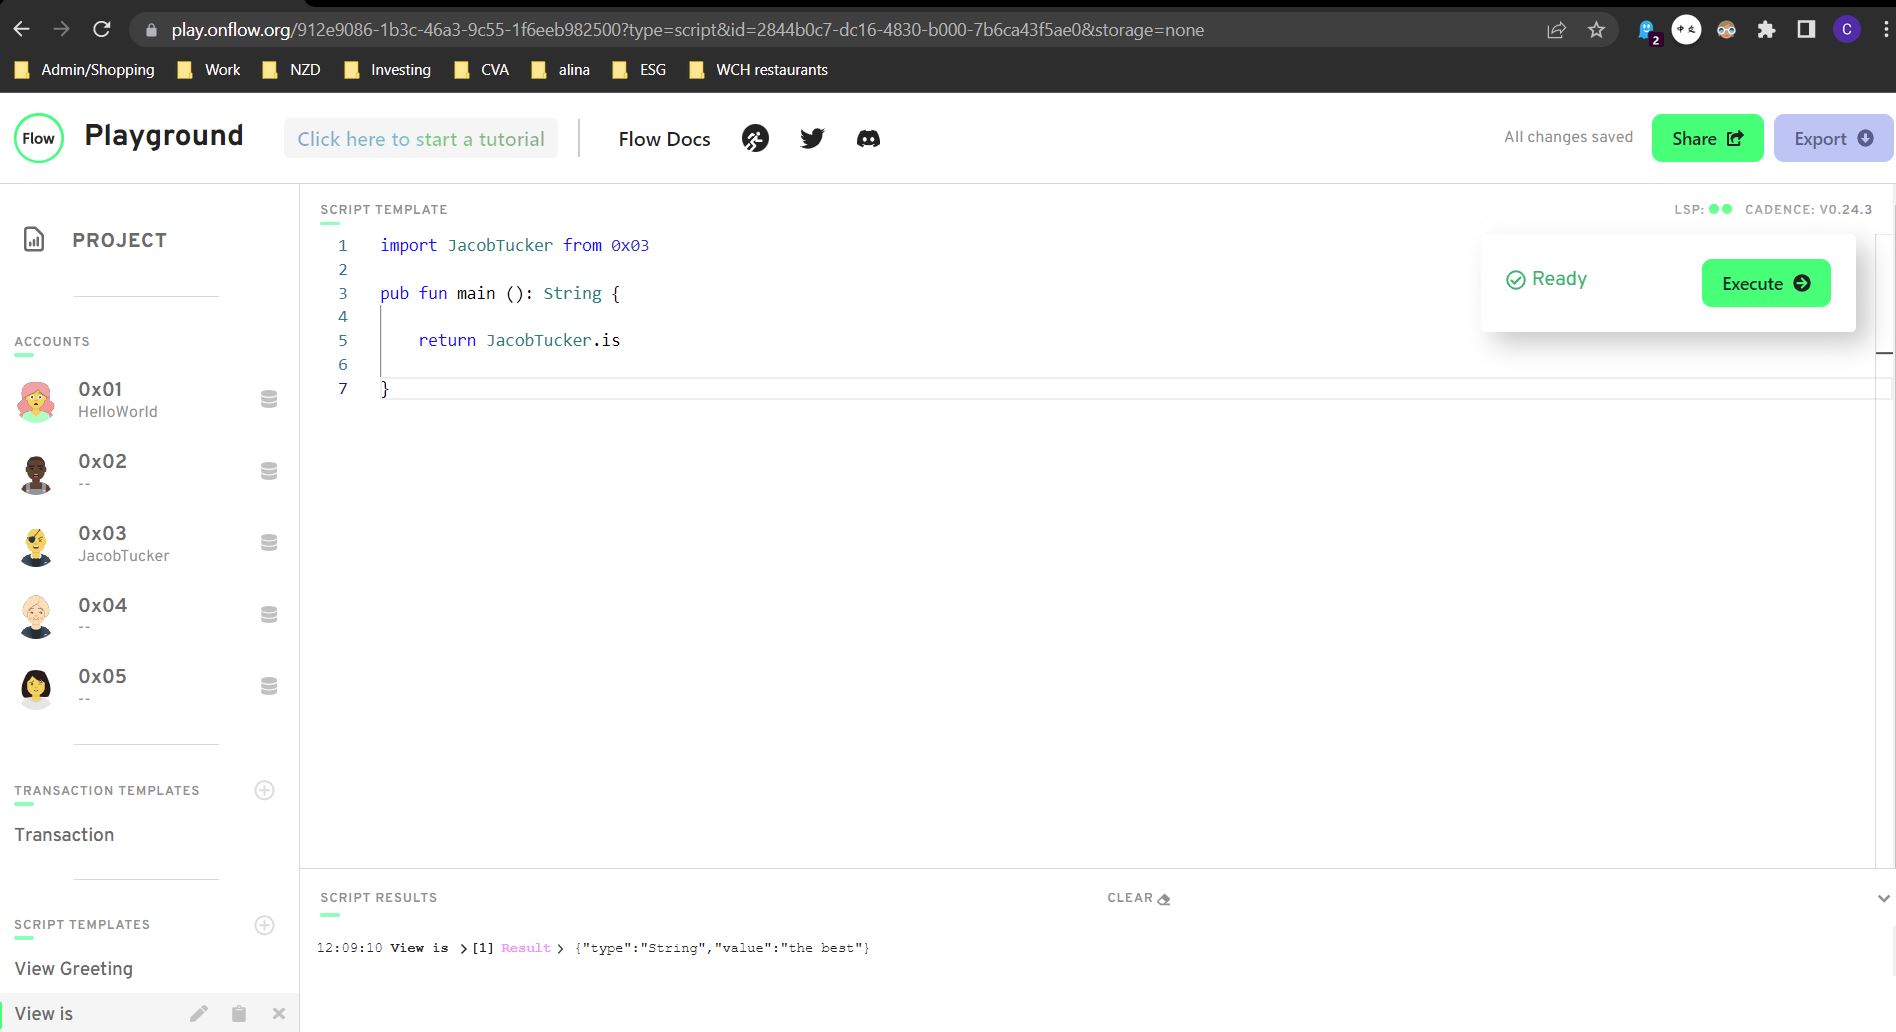Open the View Greeting script template
The height and width of the screenshot is (1032, 1896).
[74, 969]
